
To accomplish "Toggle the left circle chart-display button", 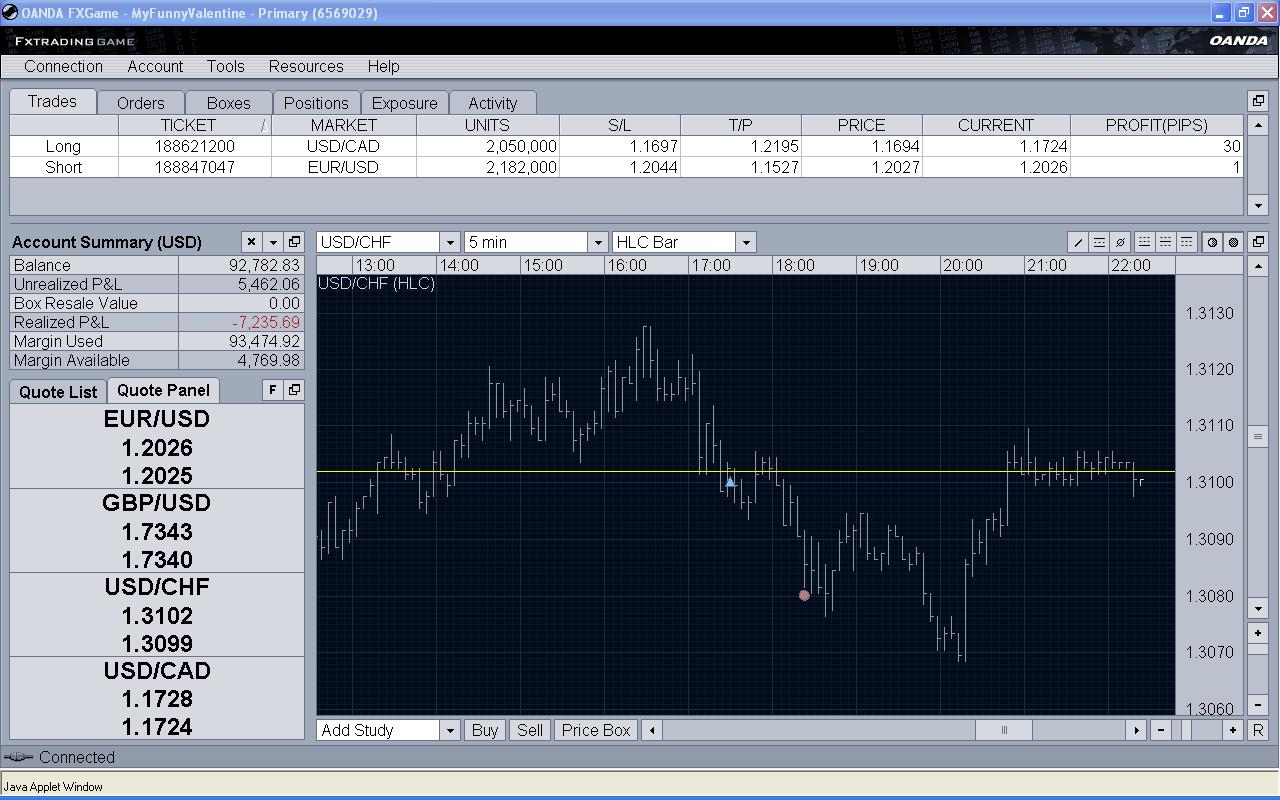I will (x=1212, y=242).
